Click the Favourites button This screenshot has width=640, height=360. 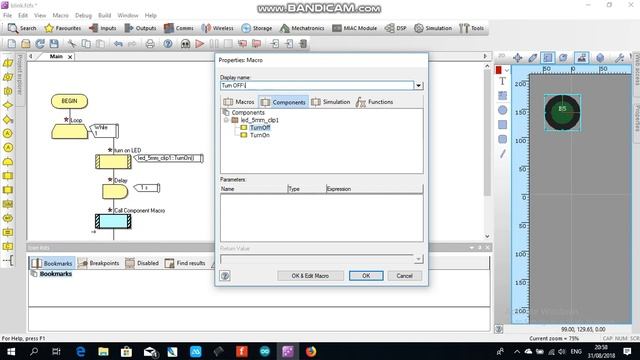click(63, 28)
